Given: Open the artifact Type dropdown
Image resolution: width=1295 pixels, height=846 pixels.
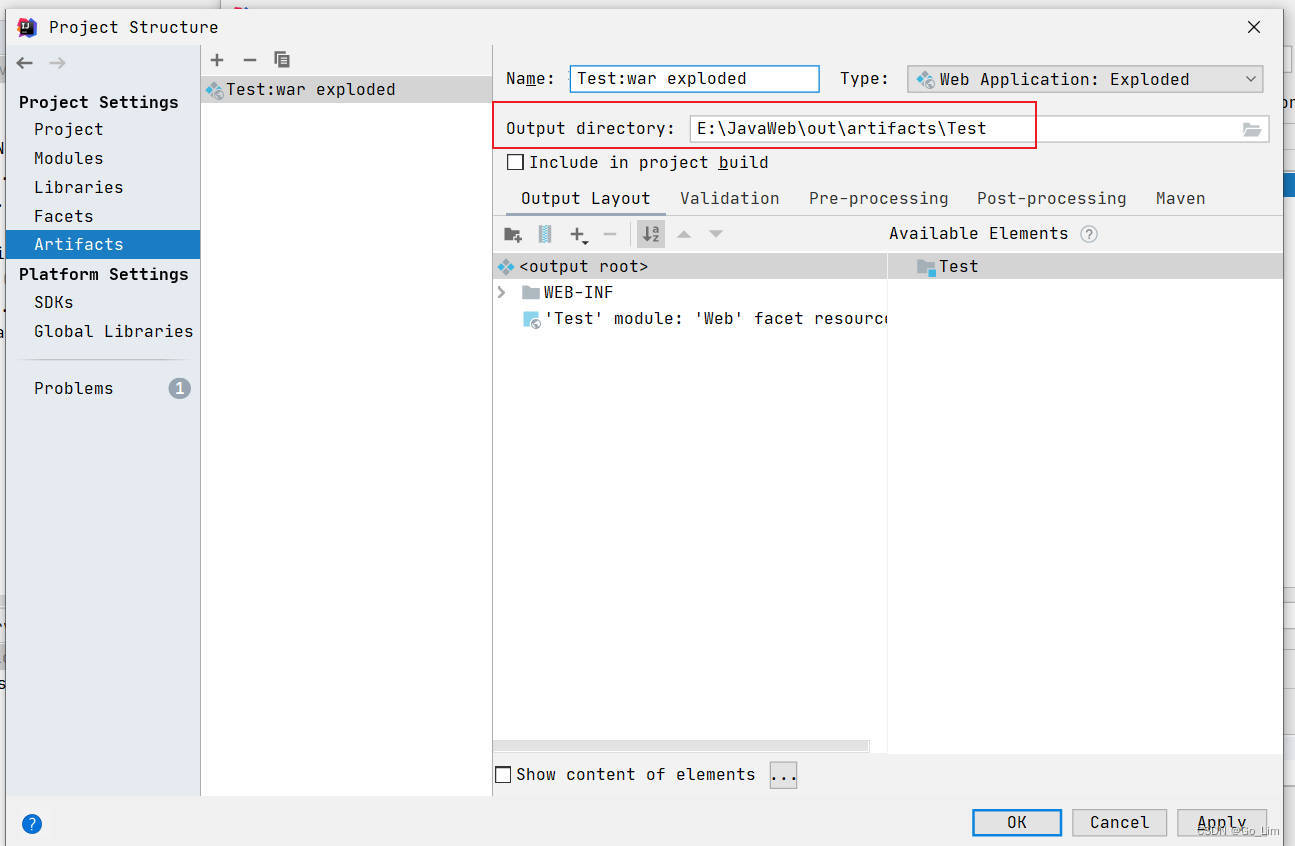Looking at the screenshot, I should click(1085, 79).
